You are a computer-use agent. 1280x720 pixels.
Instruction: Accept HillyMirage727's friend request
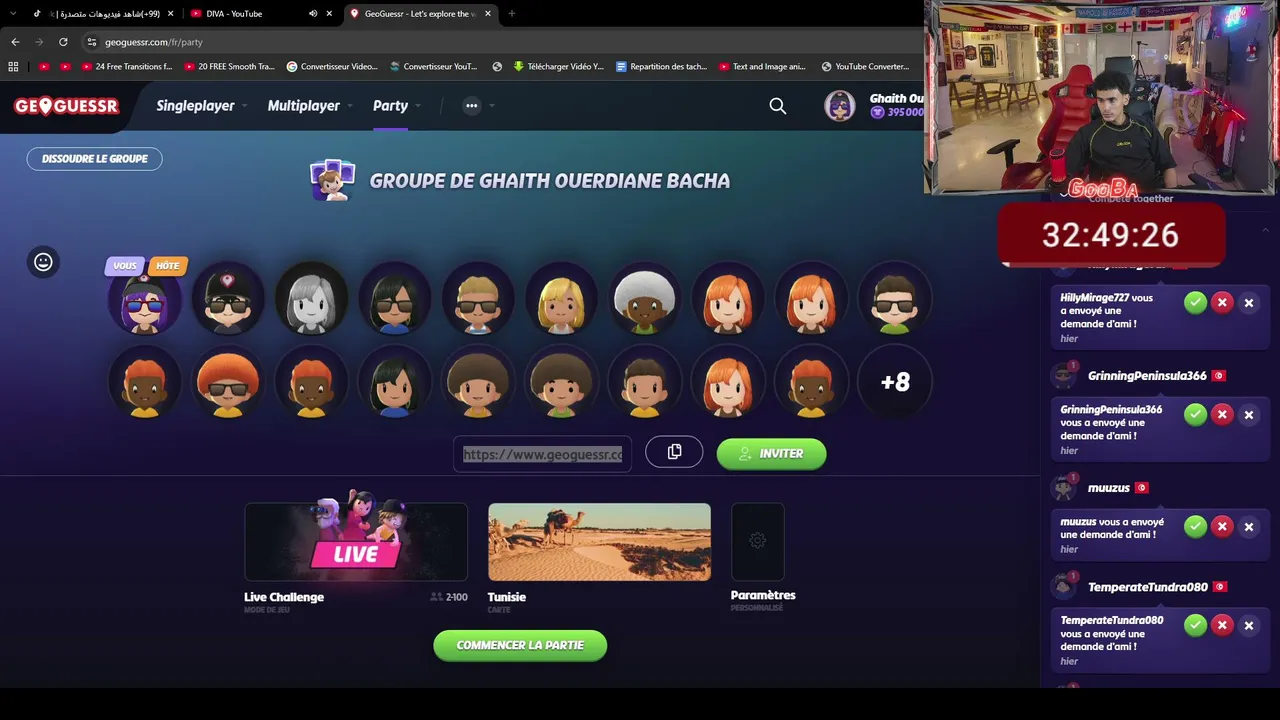(x=1195, y=302)
